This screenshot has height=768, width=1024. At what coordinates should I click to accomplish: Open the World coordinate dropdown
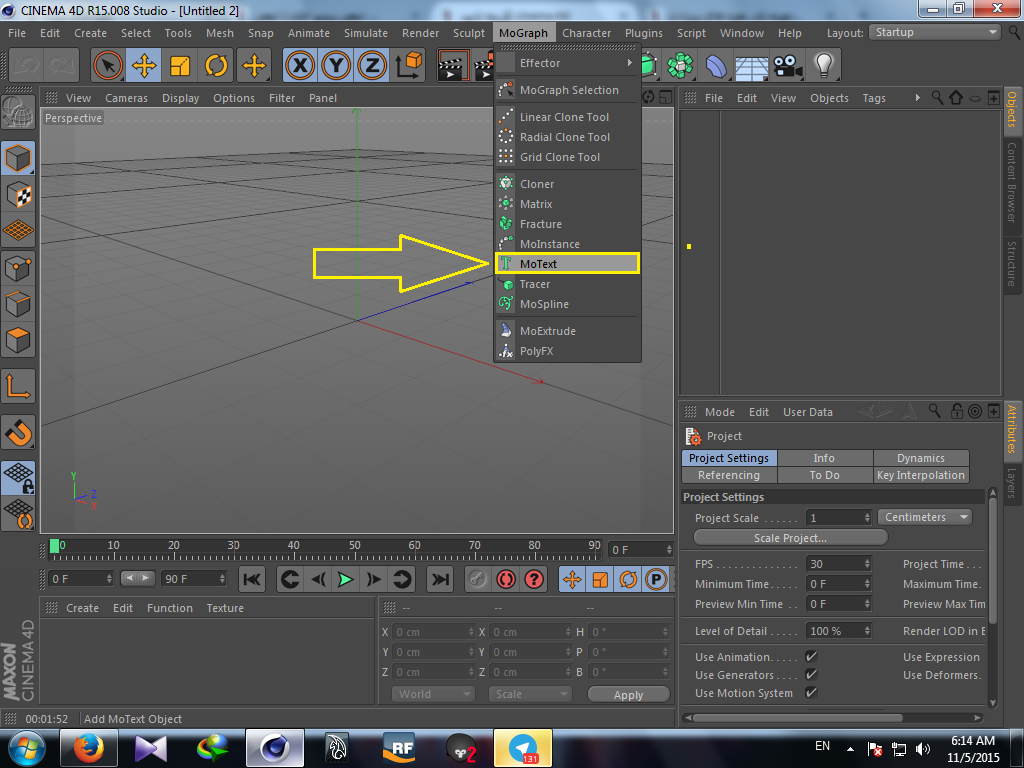pyautogui.click(x=432, y=694)
